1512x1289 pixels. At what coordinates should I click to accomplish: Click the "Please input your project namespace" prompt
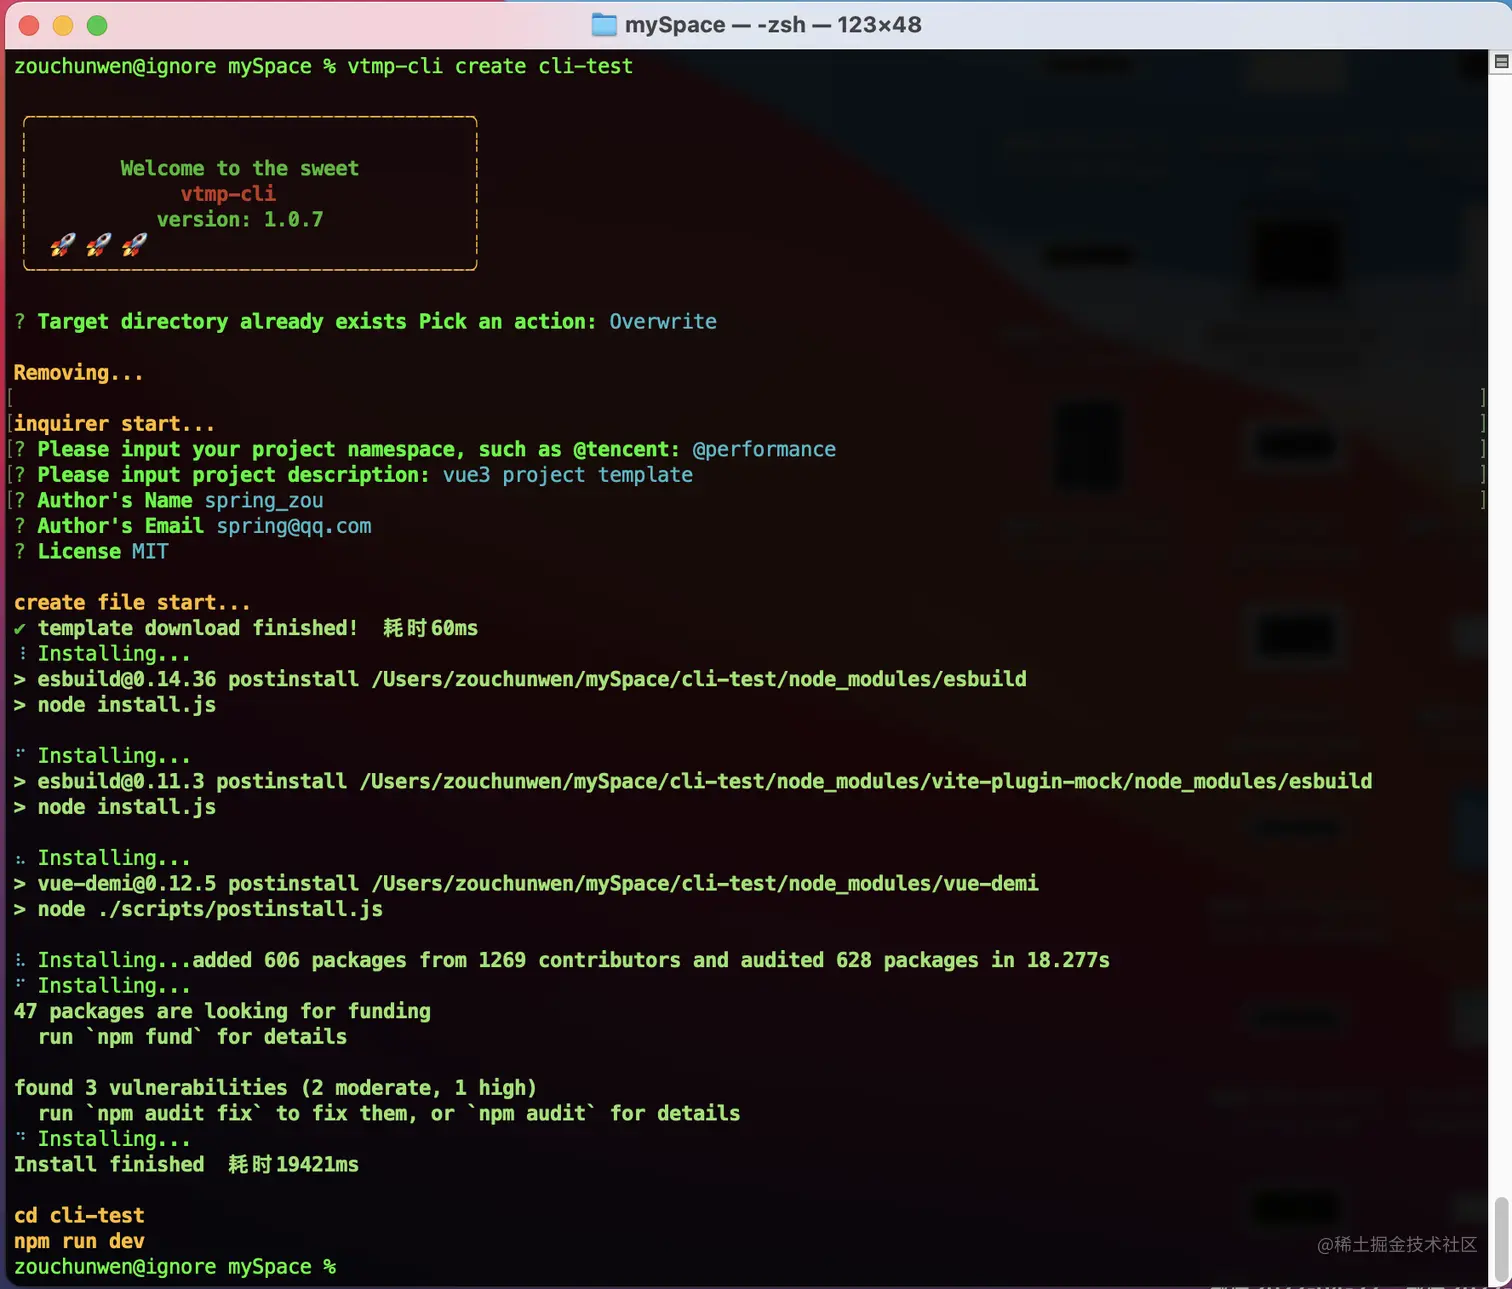tap(358, 449)
